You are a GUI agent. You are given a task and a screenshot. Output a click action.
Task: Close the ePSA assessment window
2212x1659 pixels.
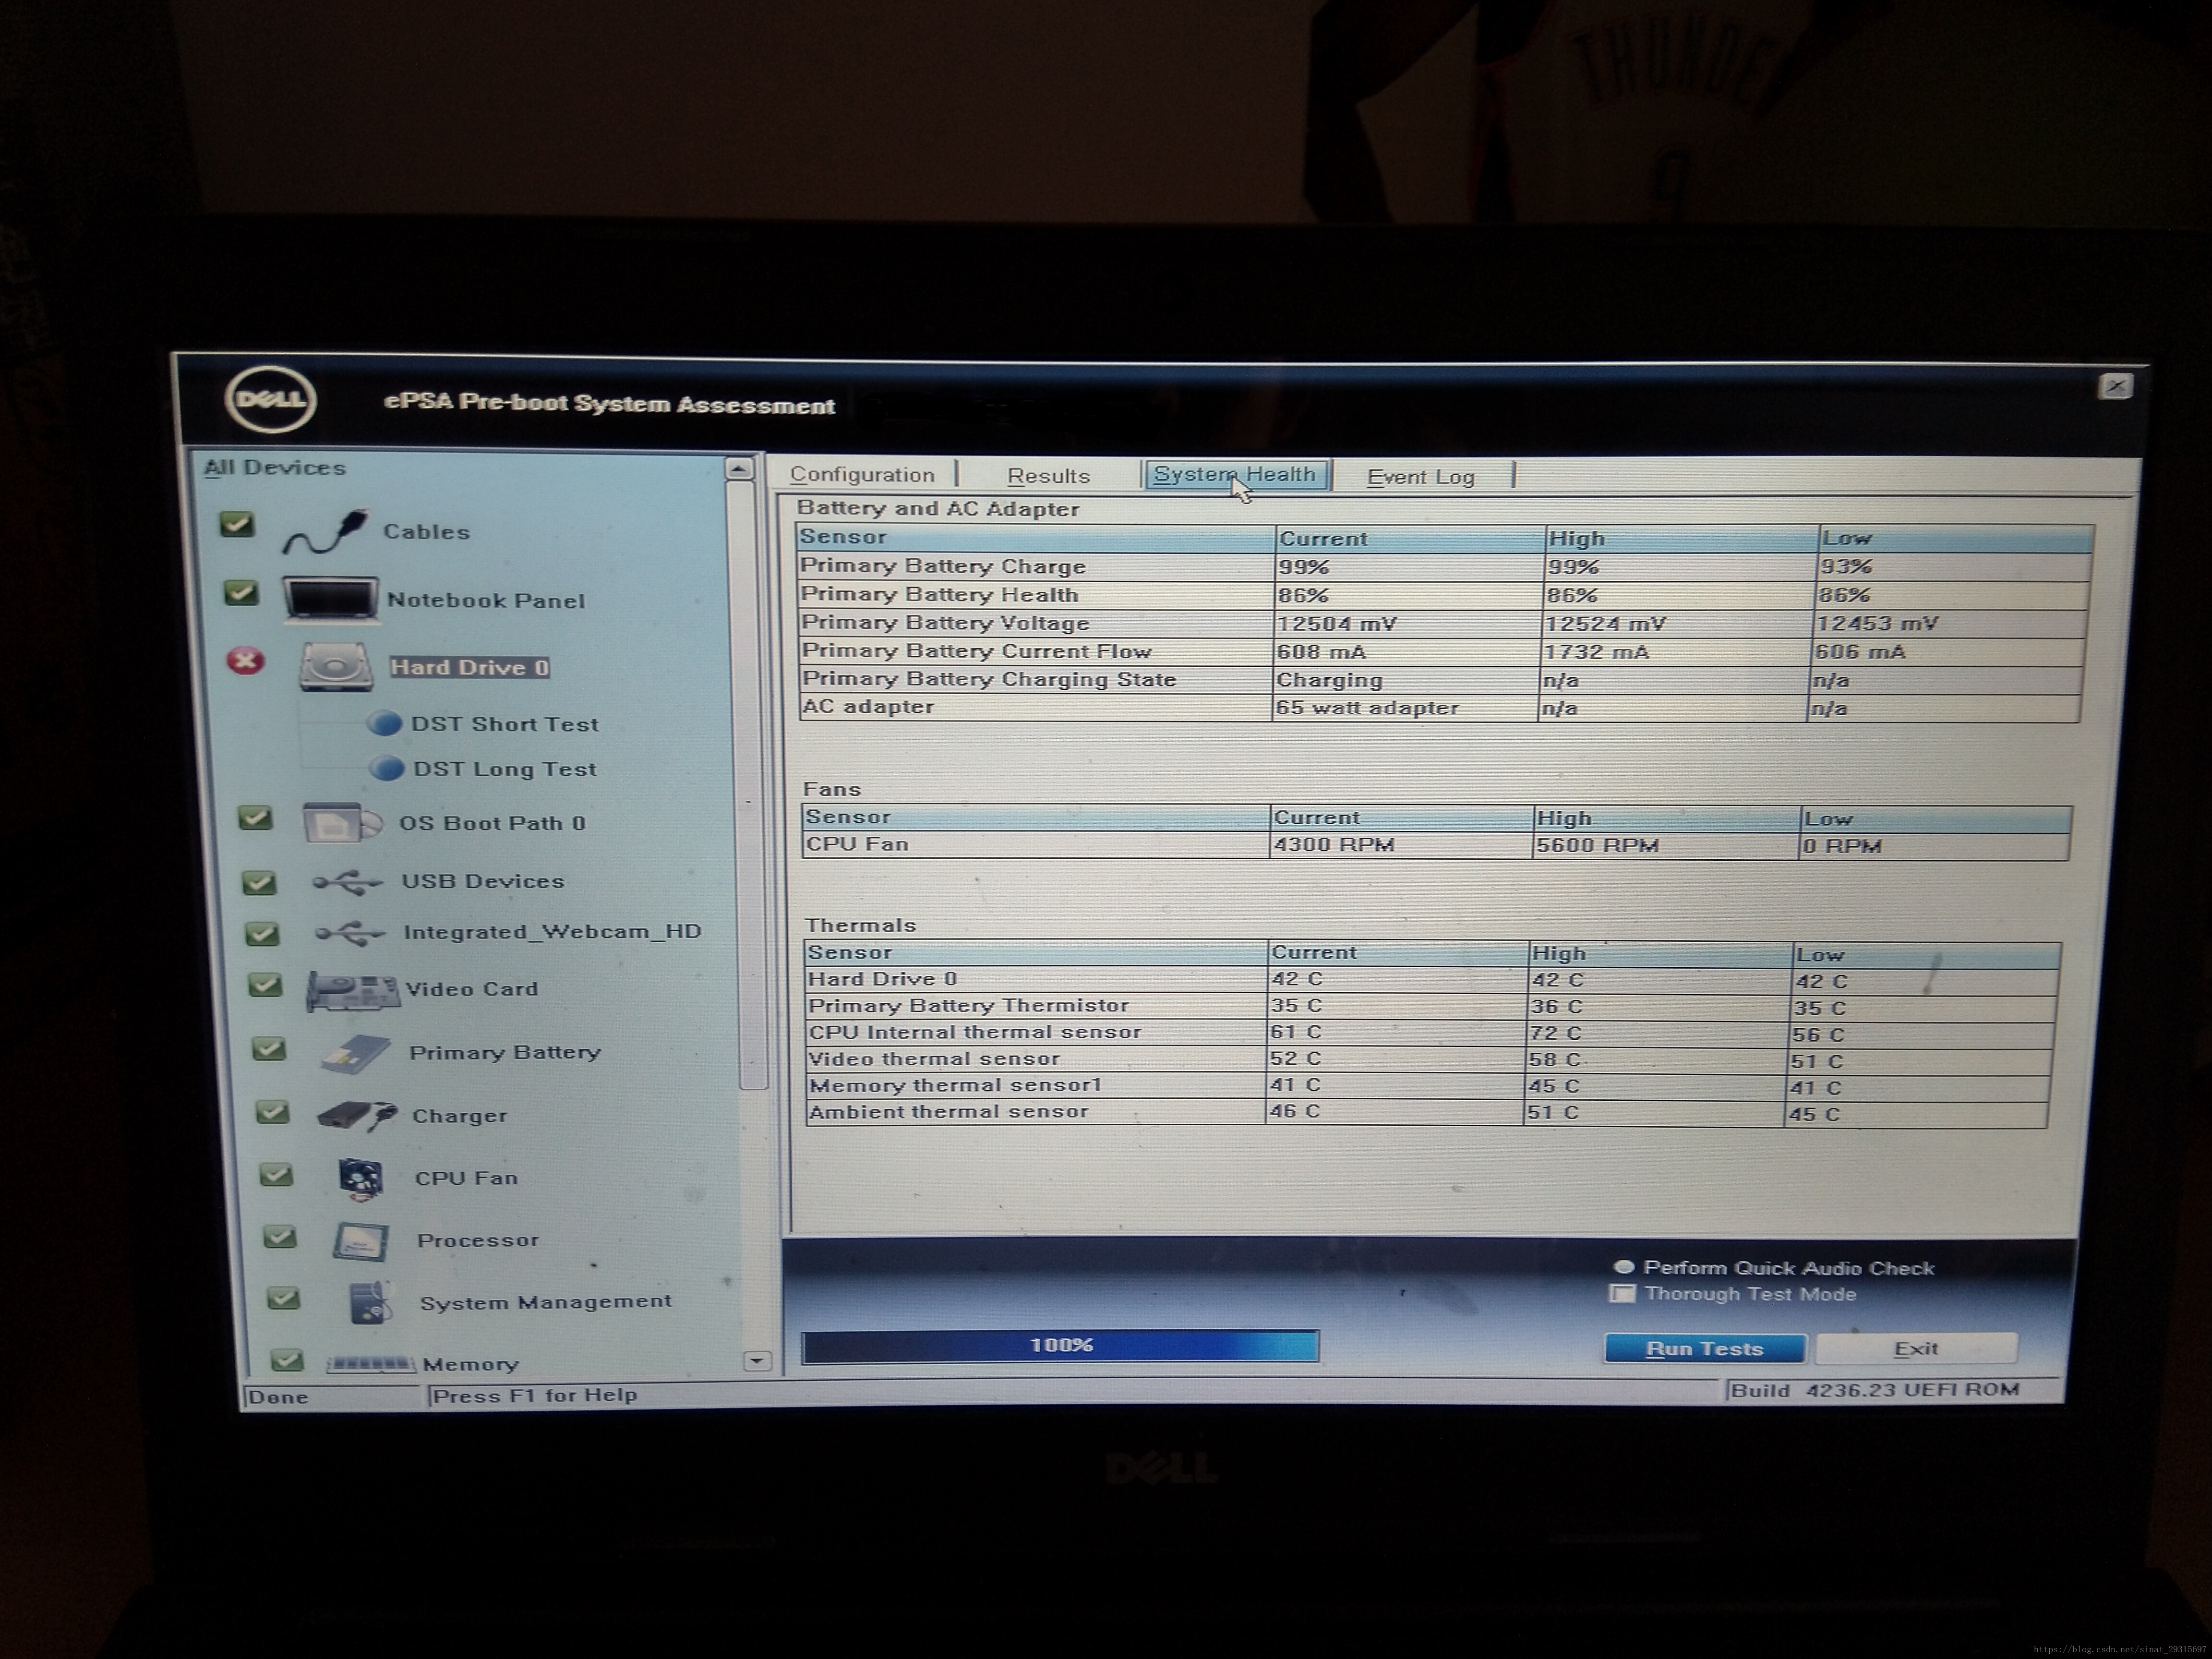2115,386
